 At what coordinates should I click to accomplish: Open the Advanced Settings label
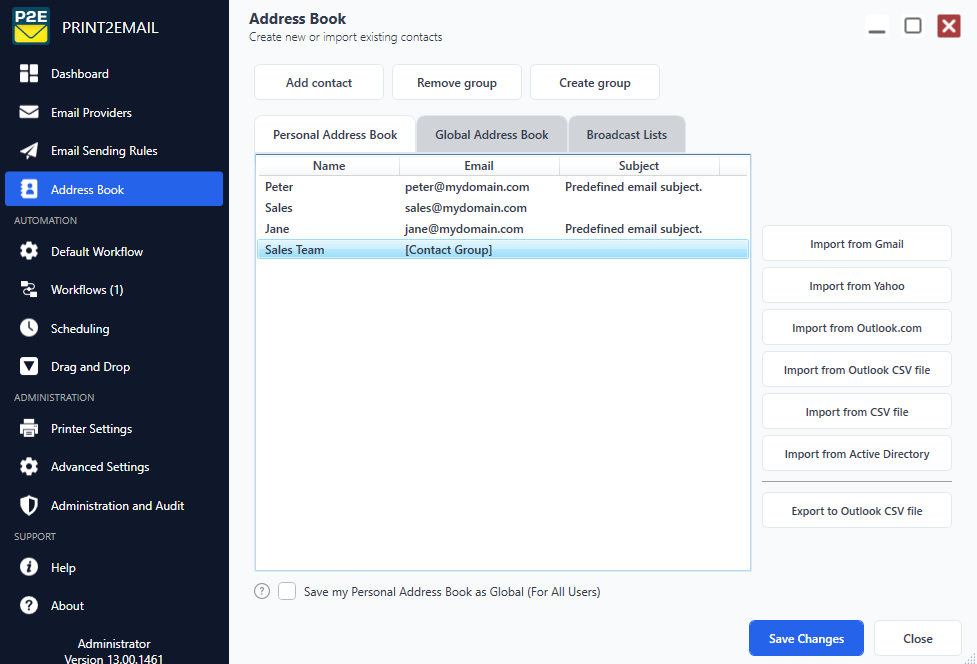(x=100, y=467)
